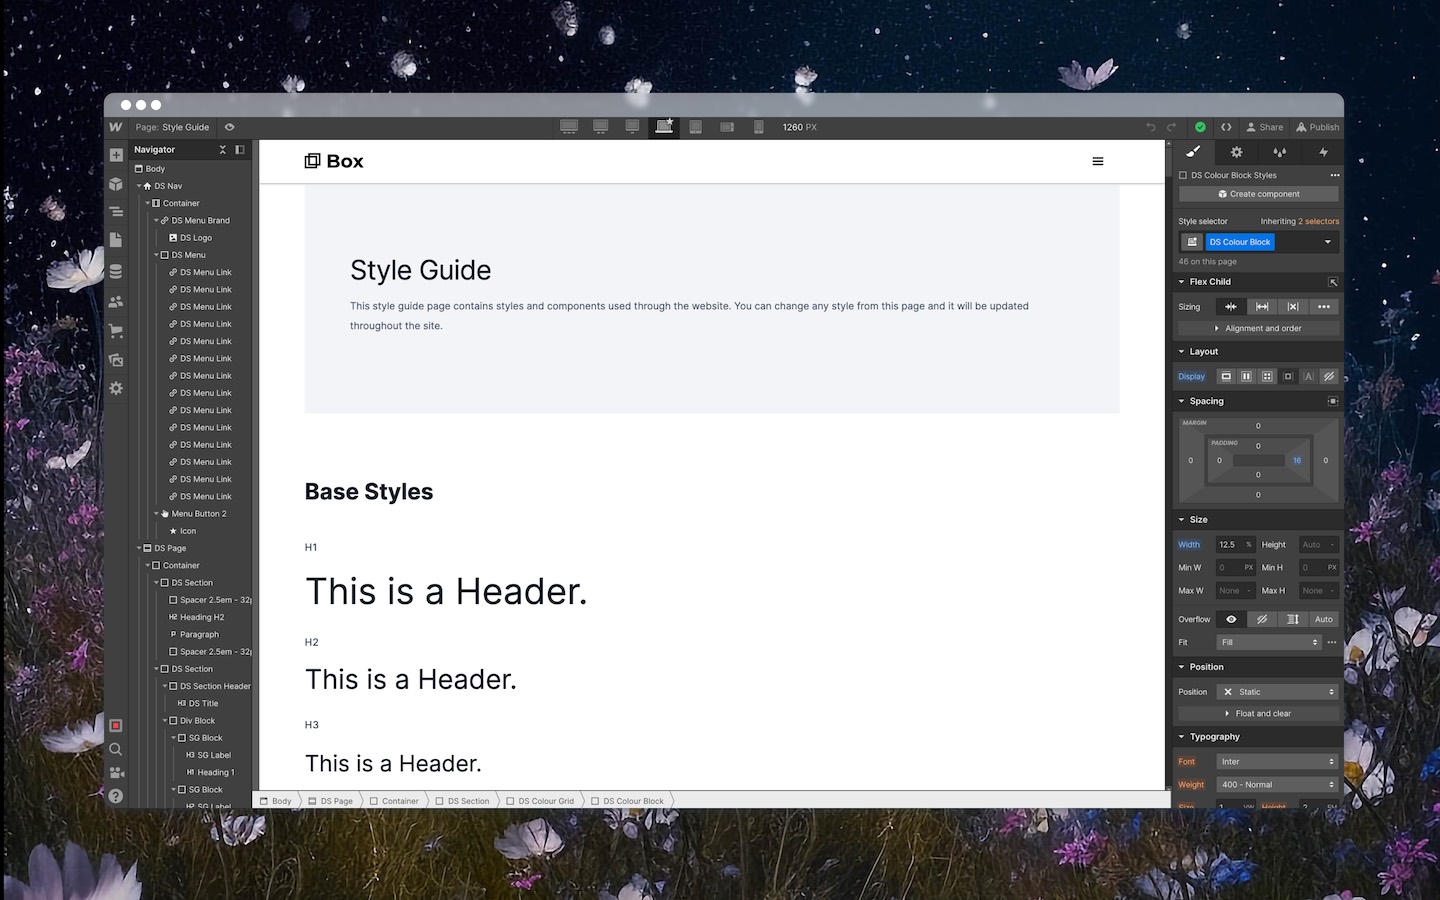1440x900 pixels.
Task: Collapse the DS Nav tree item
Action: point(139,186)
